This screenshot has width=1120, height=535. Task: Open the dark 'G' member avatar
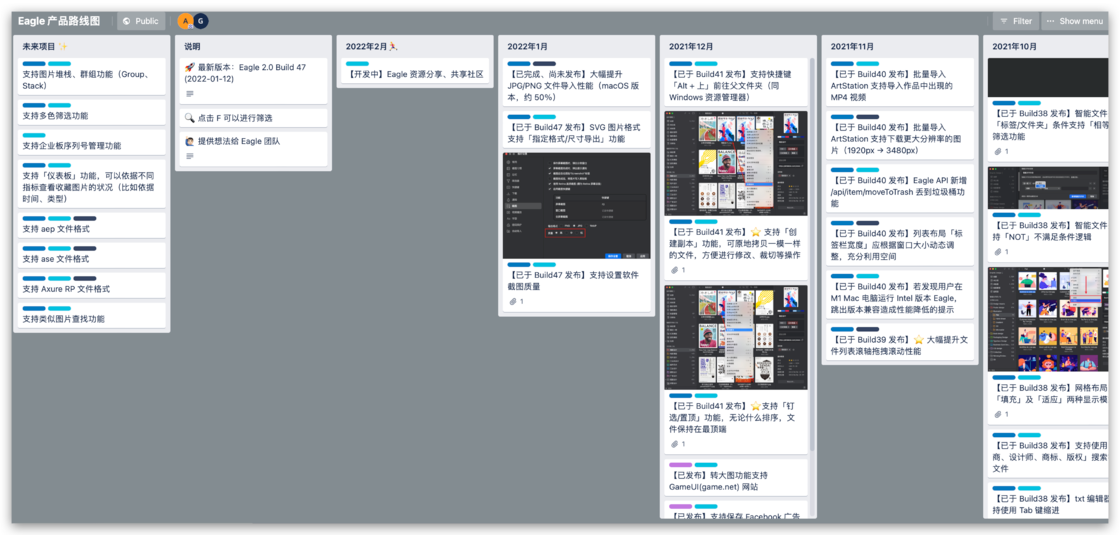(201, 21)
